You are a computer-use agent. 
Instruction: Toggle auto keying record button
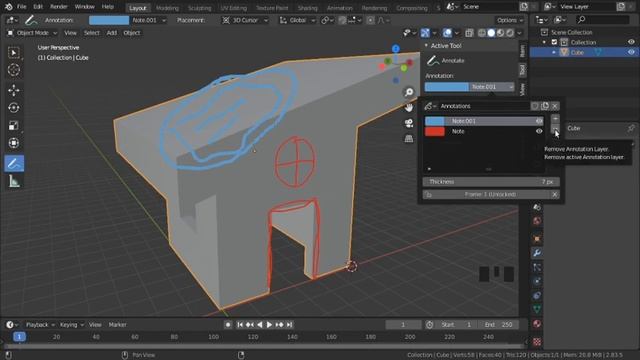pos(228,324)
